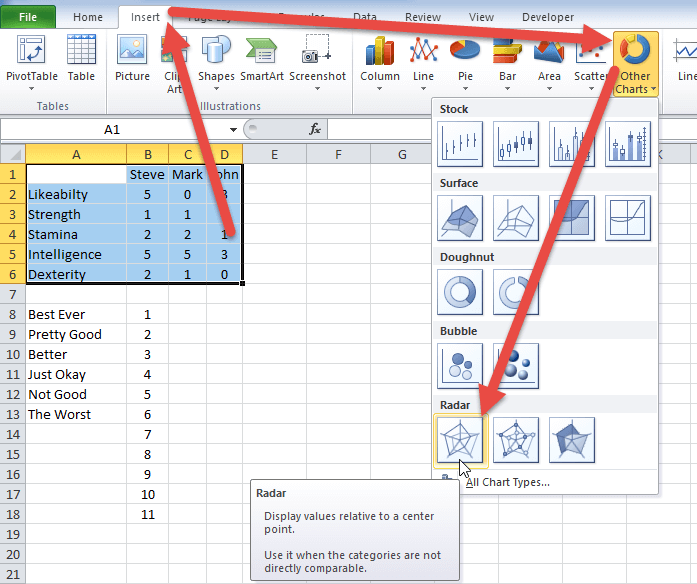This screenshot has width=697, height=584.
Task: Switch to the Home tab
Action: [88, 17]
